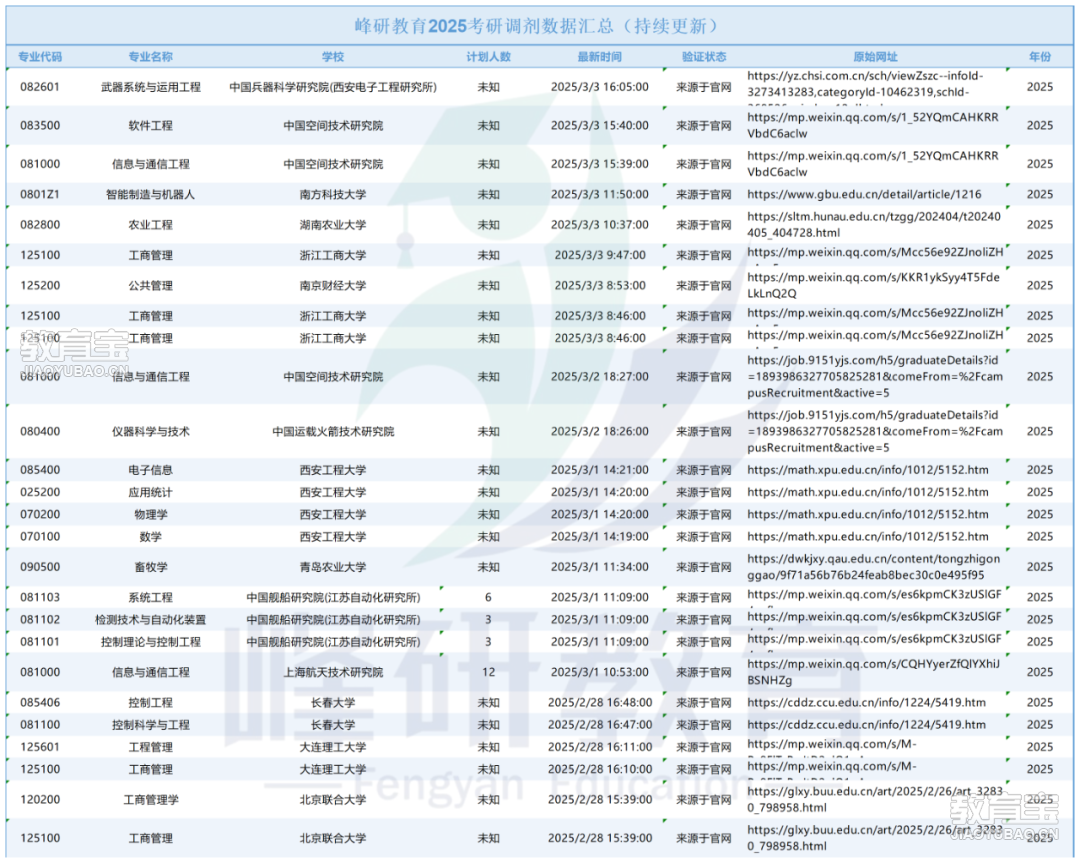
Task: Select the code cell 083500
Action: coord(40,125)
